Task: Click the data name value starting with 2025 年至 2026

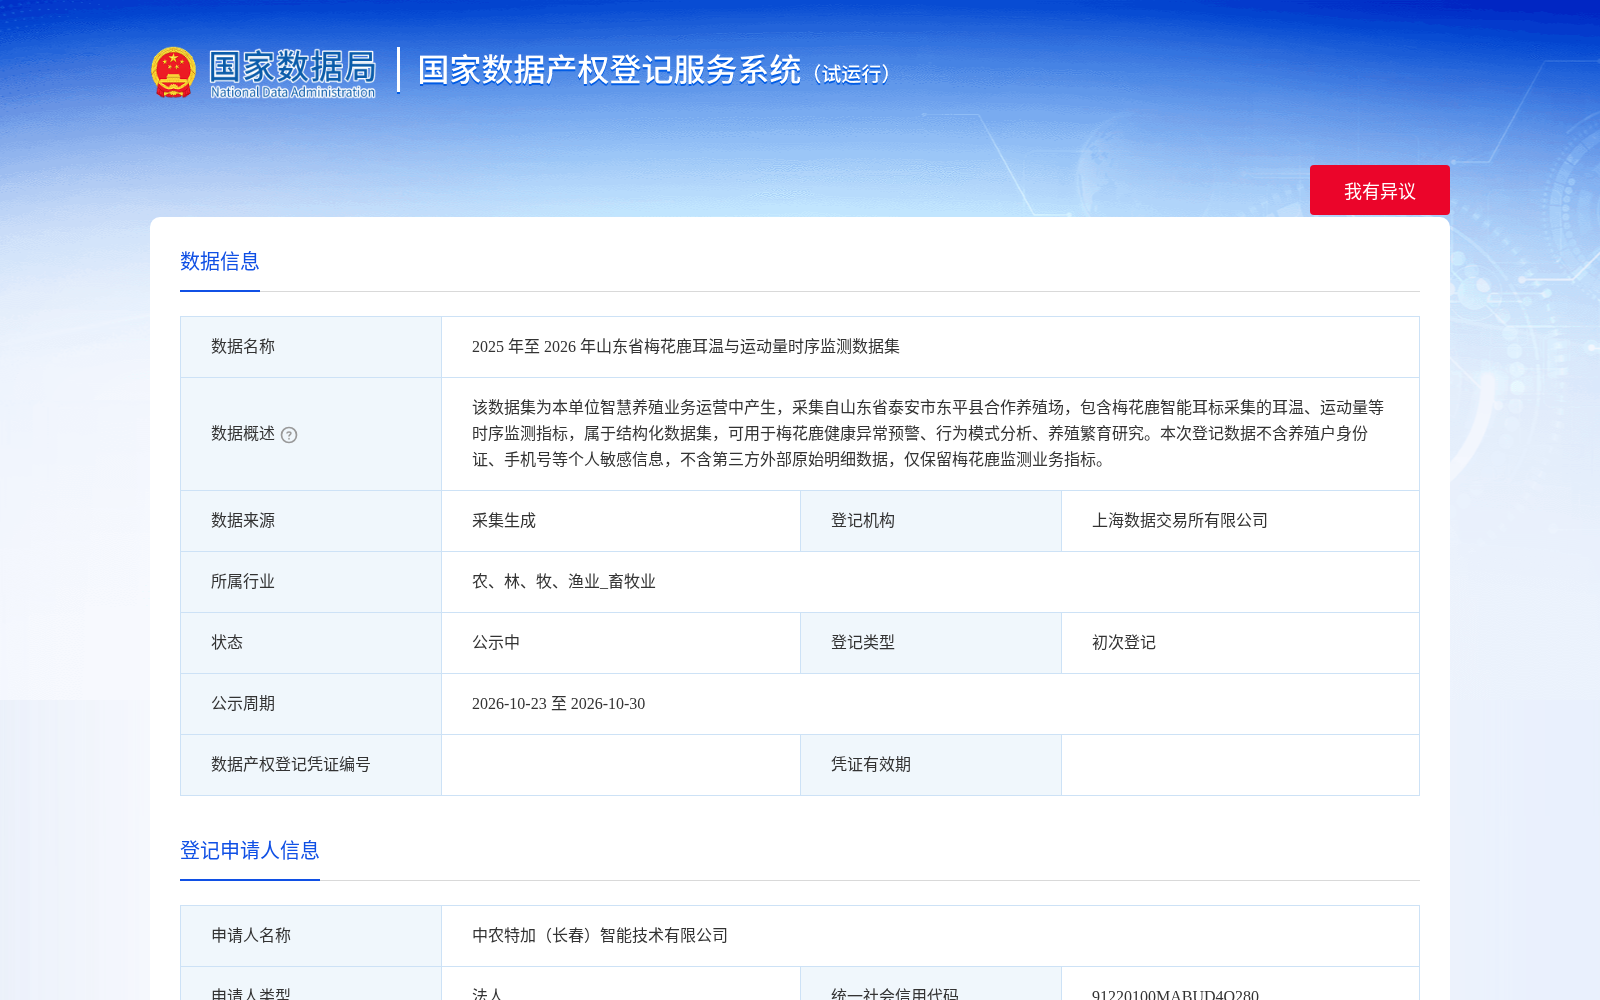Action: click(686, 346)
